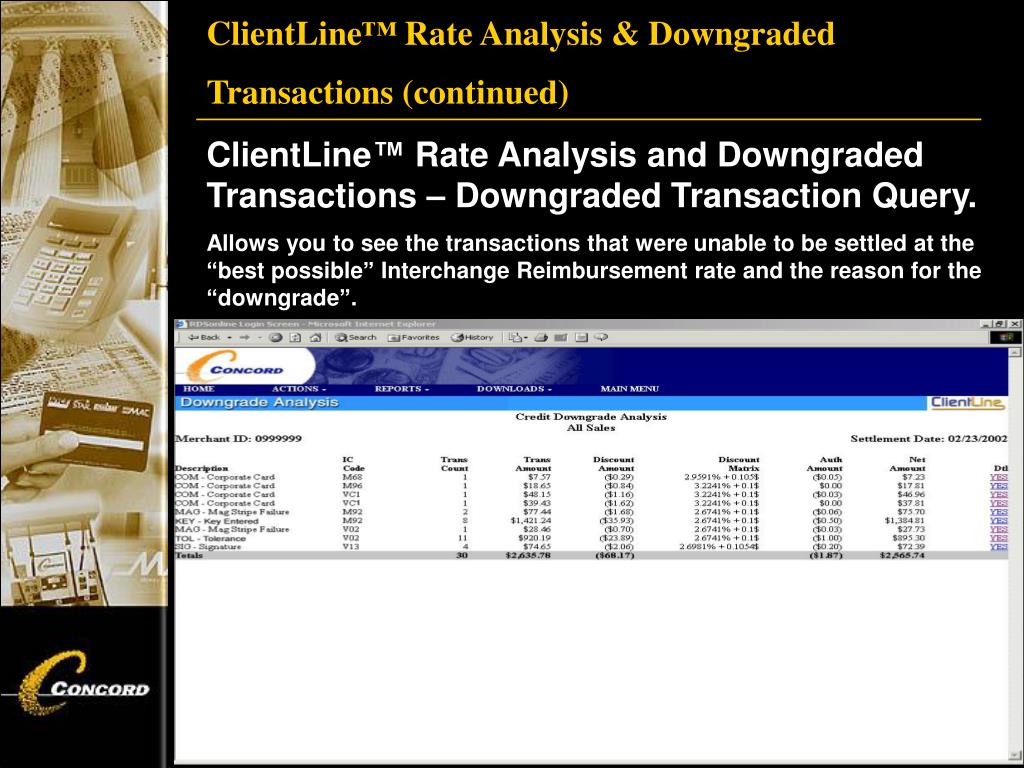The height and width of the screenshot is (768, 1024).
Task: Click the Internet Explorer Windows flag throbber
Action: [1005, 338]
